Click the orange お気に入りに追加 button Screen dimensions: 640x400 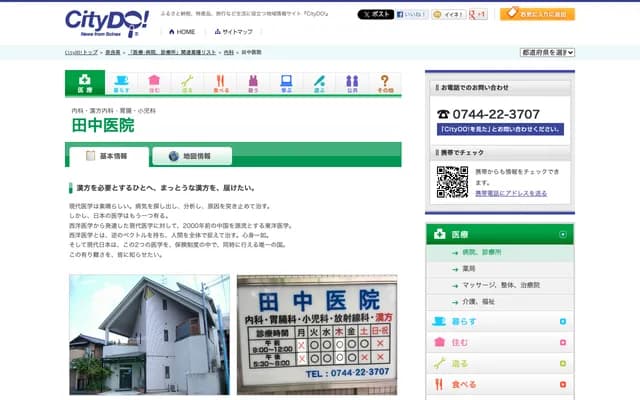537,14
